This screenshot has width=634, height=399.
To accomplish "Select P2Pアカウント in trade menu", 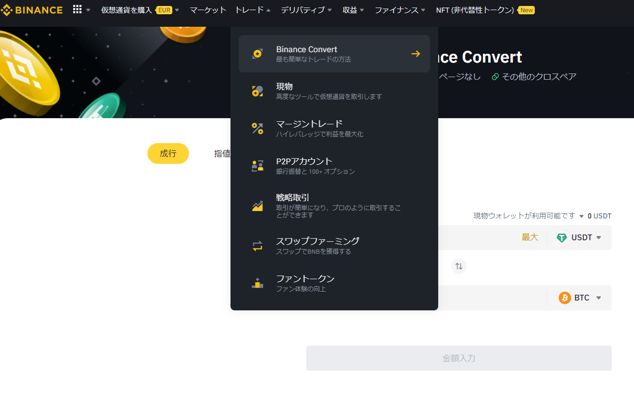I will click(x=334, y=166).
